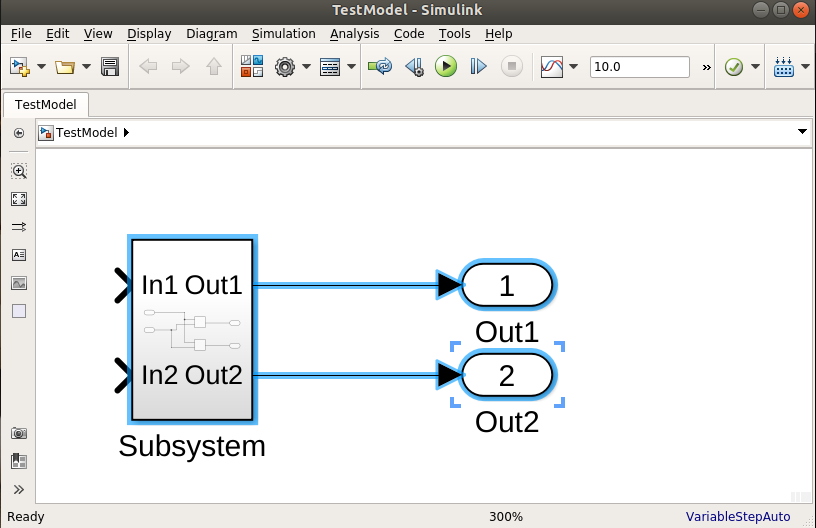Open the Diagram menu
816x528 pixels.
[212, 34]
